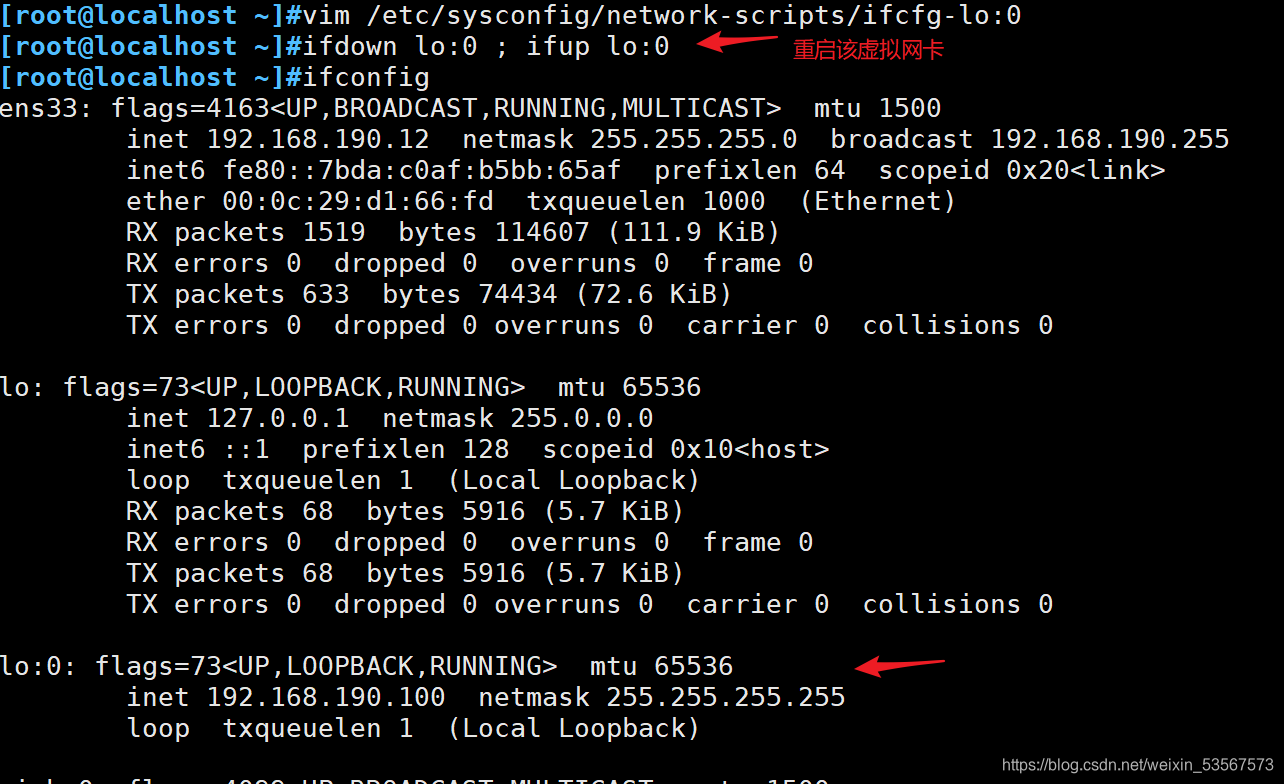Image resolution: width=1284 pixels, height=784 pixels.
Task: Click 'mtu 1500' on ens33 line
Action: 877,108
